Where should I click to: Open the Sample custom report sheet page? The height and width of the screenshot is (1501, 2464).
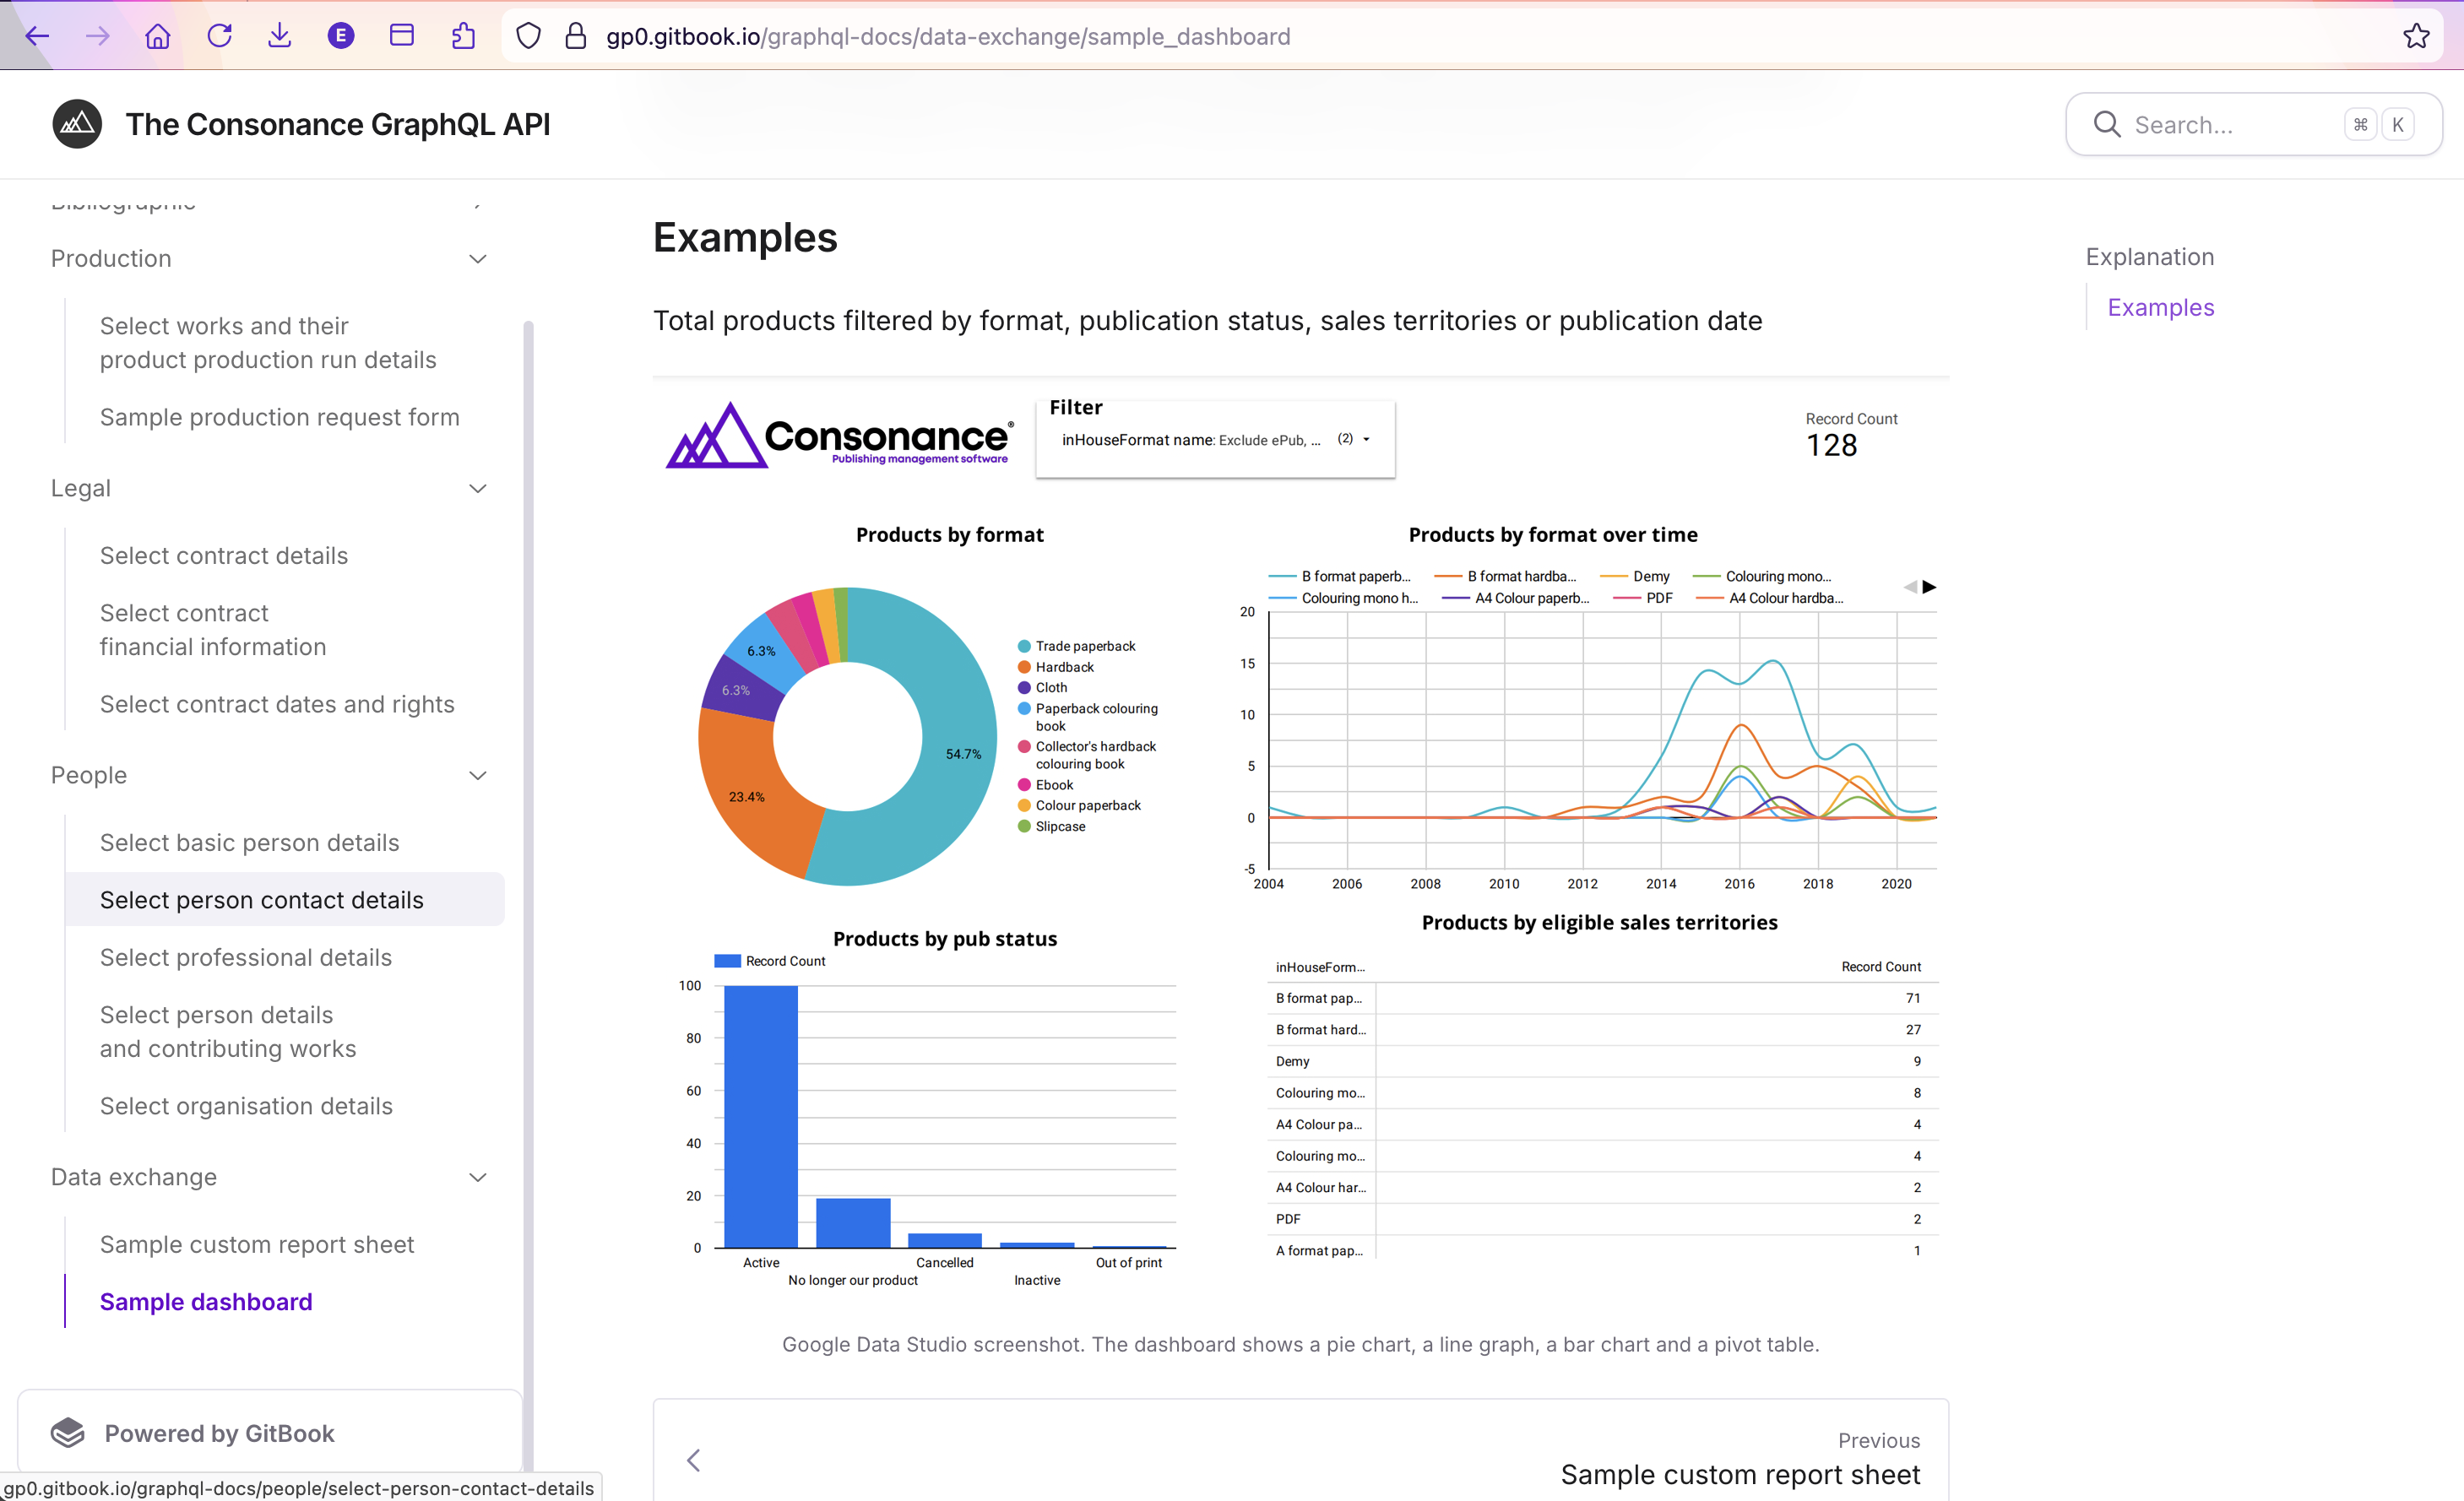click(256, 1244)
